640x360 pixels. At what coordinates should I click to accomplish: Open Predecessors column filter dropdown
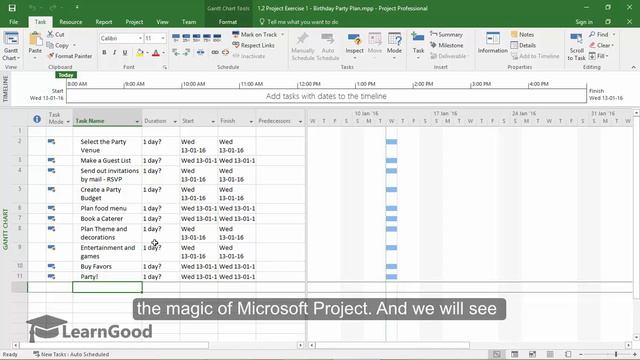pos(300,122)
